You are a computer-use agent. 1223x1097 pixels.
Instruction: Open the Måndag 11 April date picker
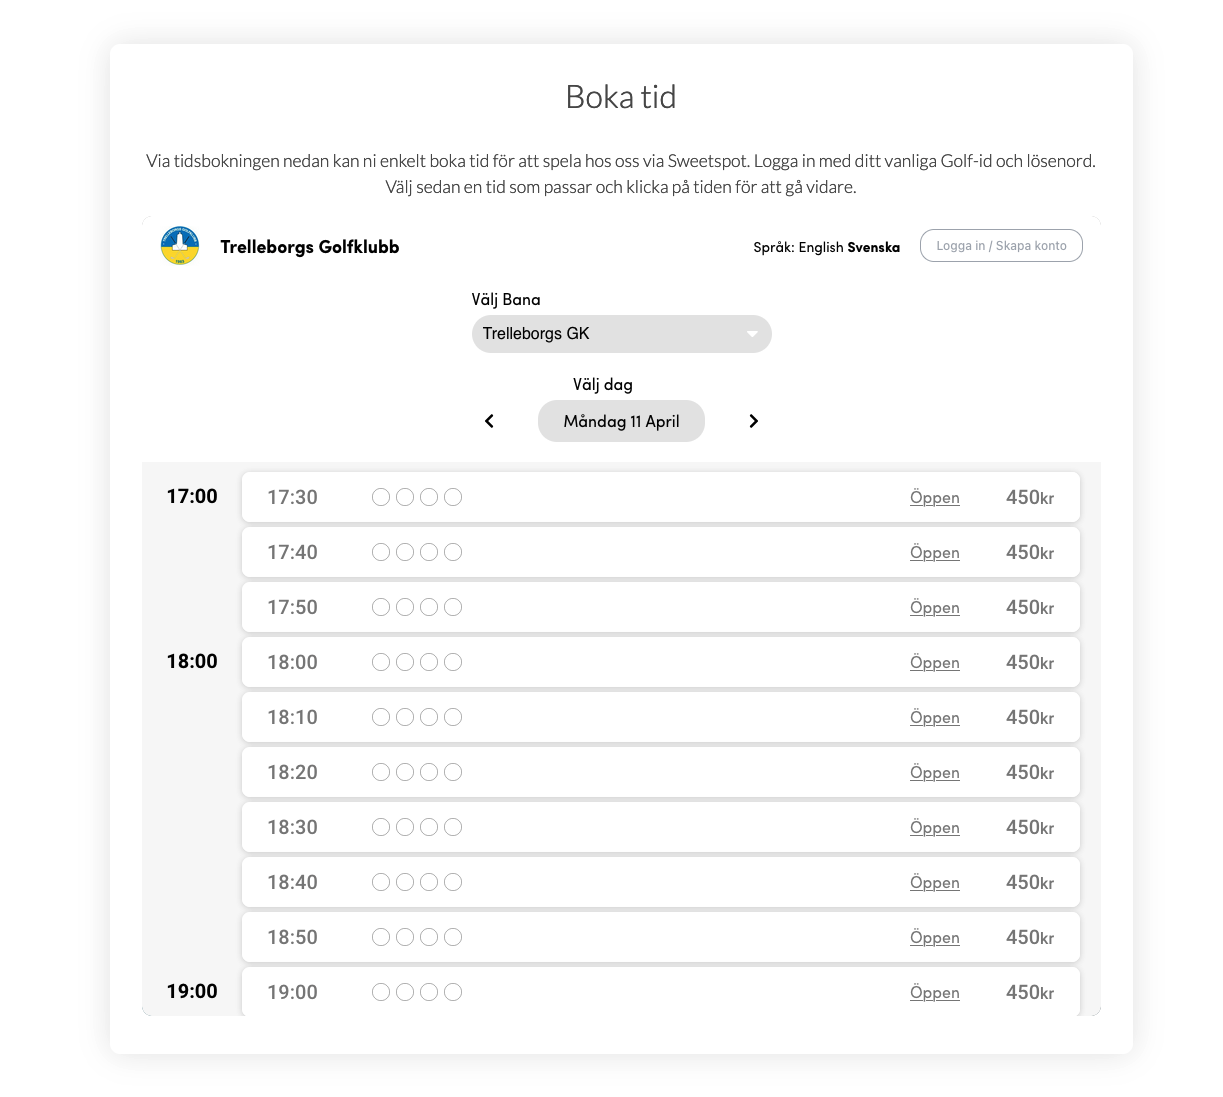621,421
